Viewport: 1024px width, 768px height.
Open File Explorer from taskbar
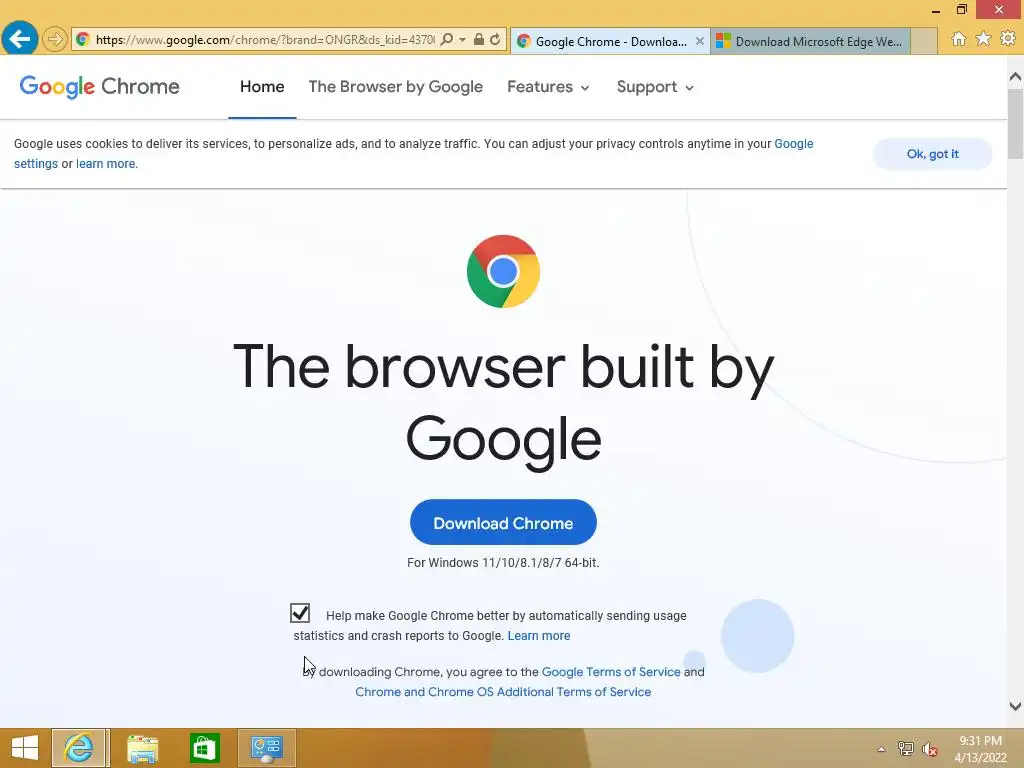[x=142, y=748]
